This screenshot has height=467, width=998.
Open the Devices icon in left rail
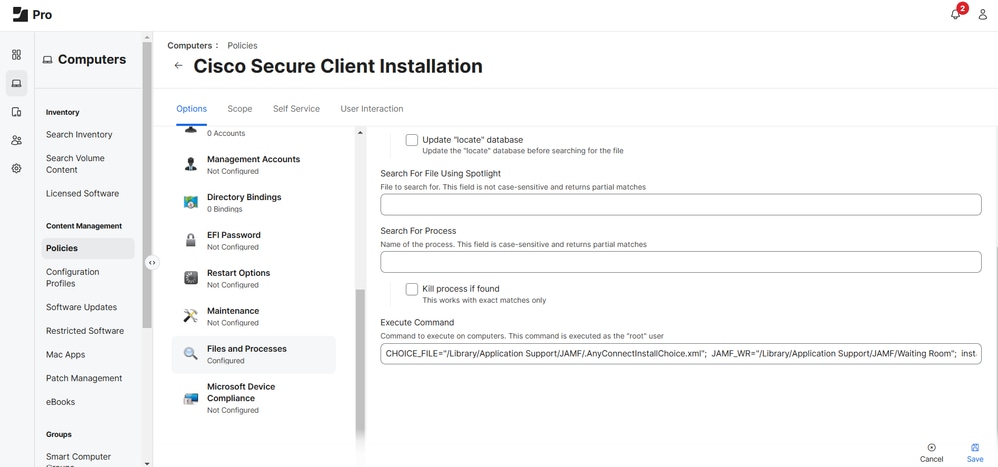(16, 112)
